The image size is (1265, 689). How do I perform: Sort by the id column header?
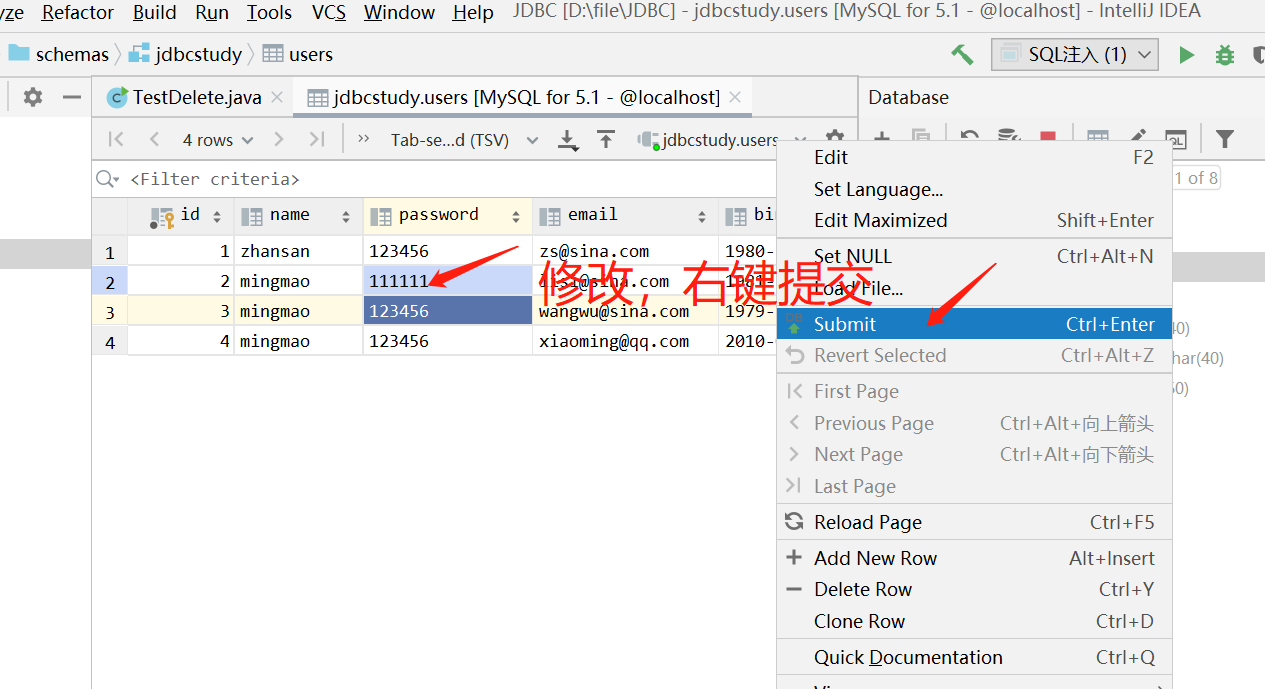tap(181, 215)
